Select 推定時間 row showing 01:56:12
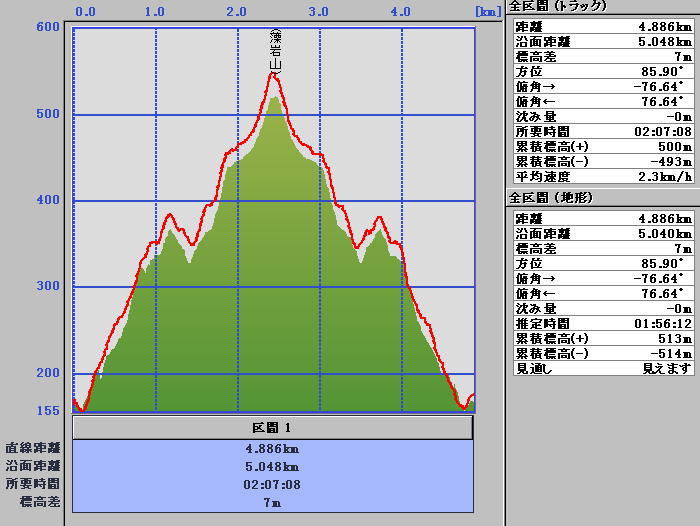 603,324
